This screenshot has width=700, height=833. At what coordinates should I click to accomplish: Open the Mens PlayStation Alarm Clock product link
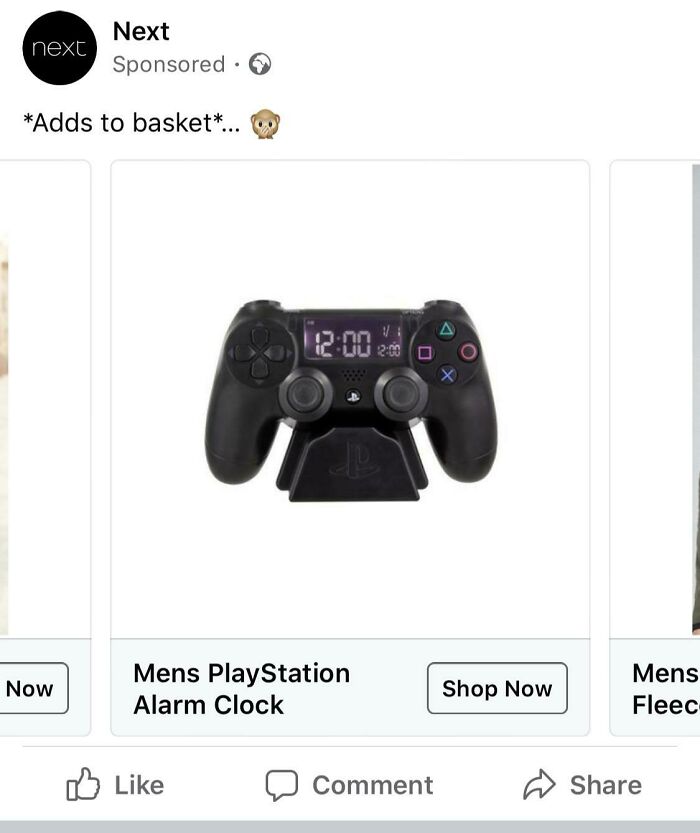(240, 688)
